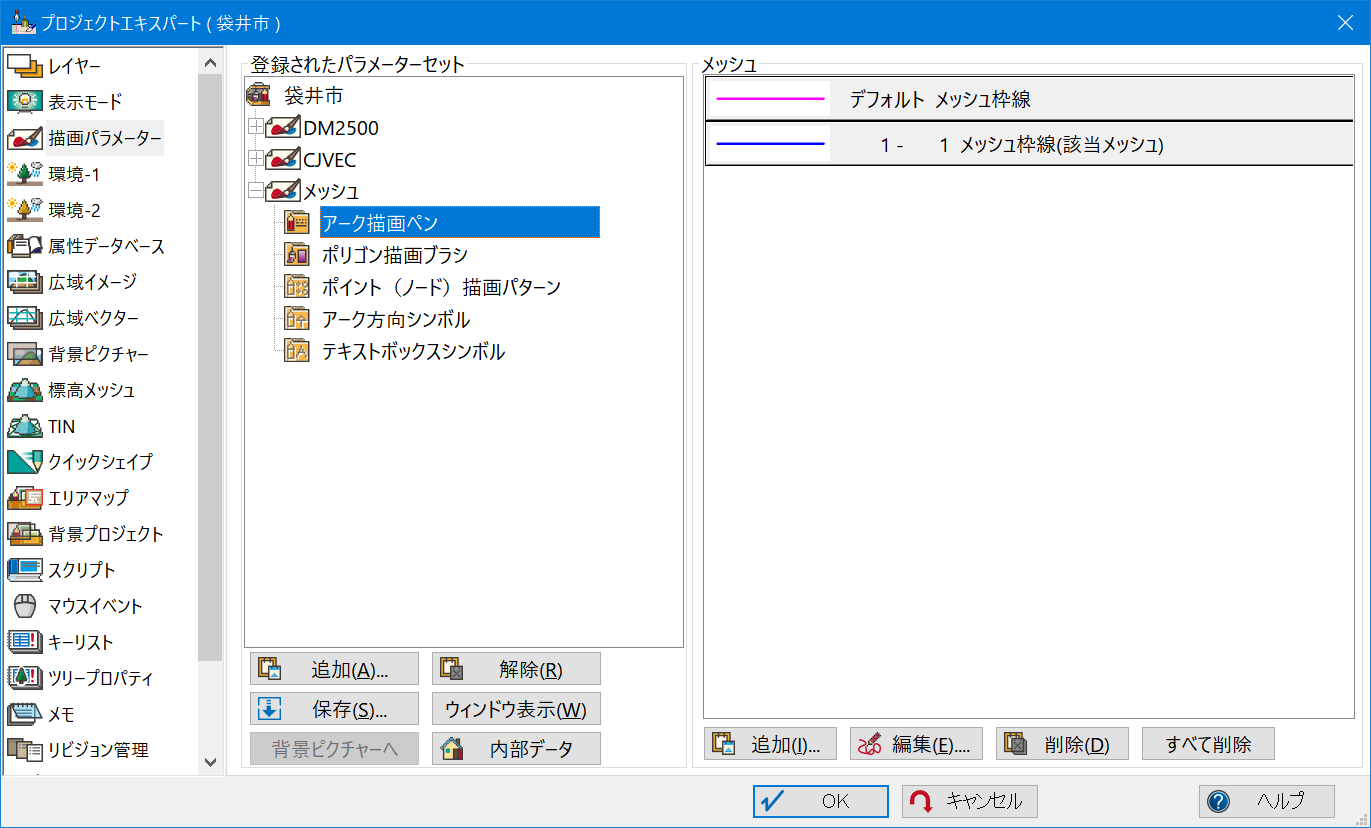Select the 背景プロジェクト sidebar icon

[24, 534]
